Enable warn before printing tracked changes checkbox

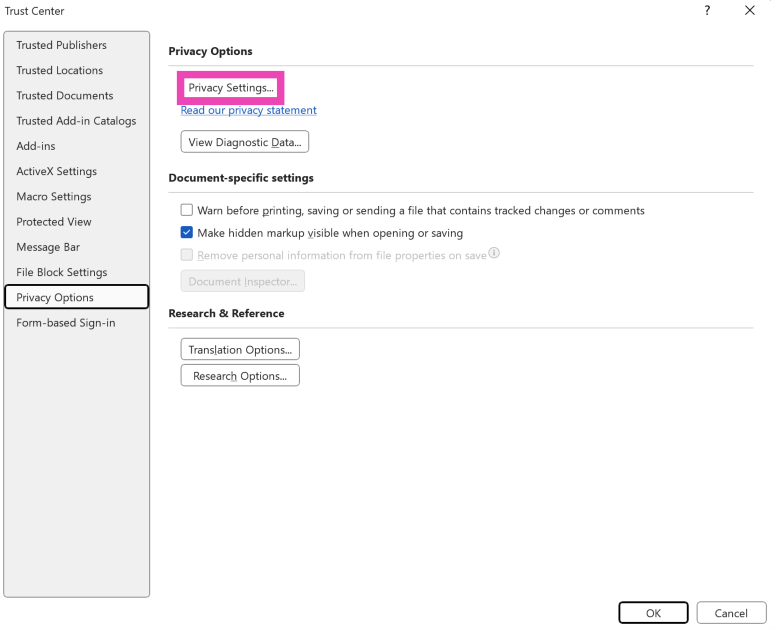click(187, 211)
